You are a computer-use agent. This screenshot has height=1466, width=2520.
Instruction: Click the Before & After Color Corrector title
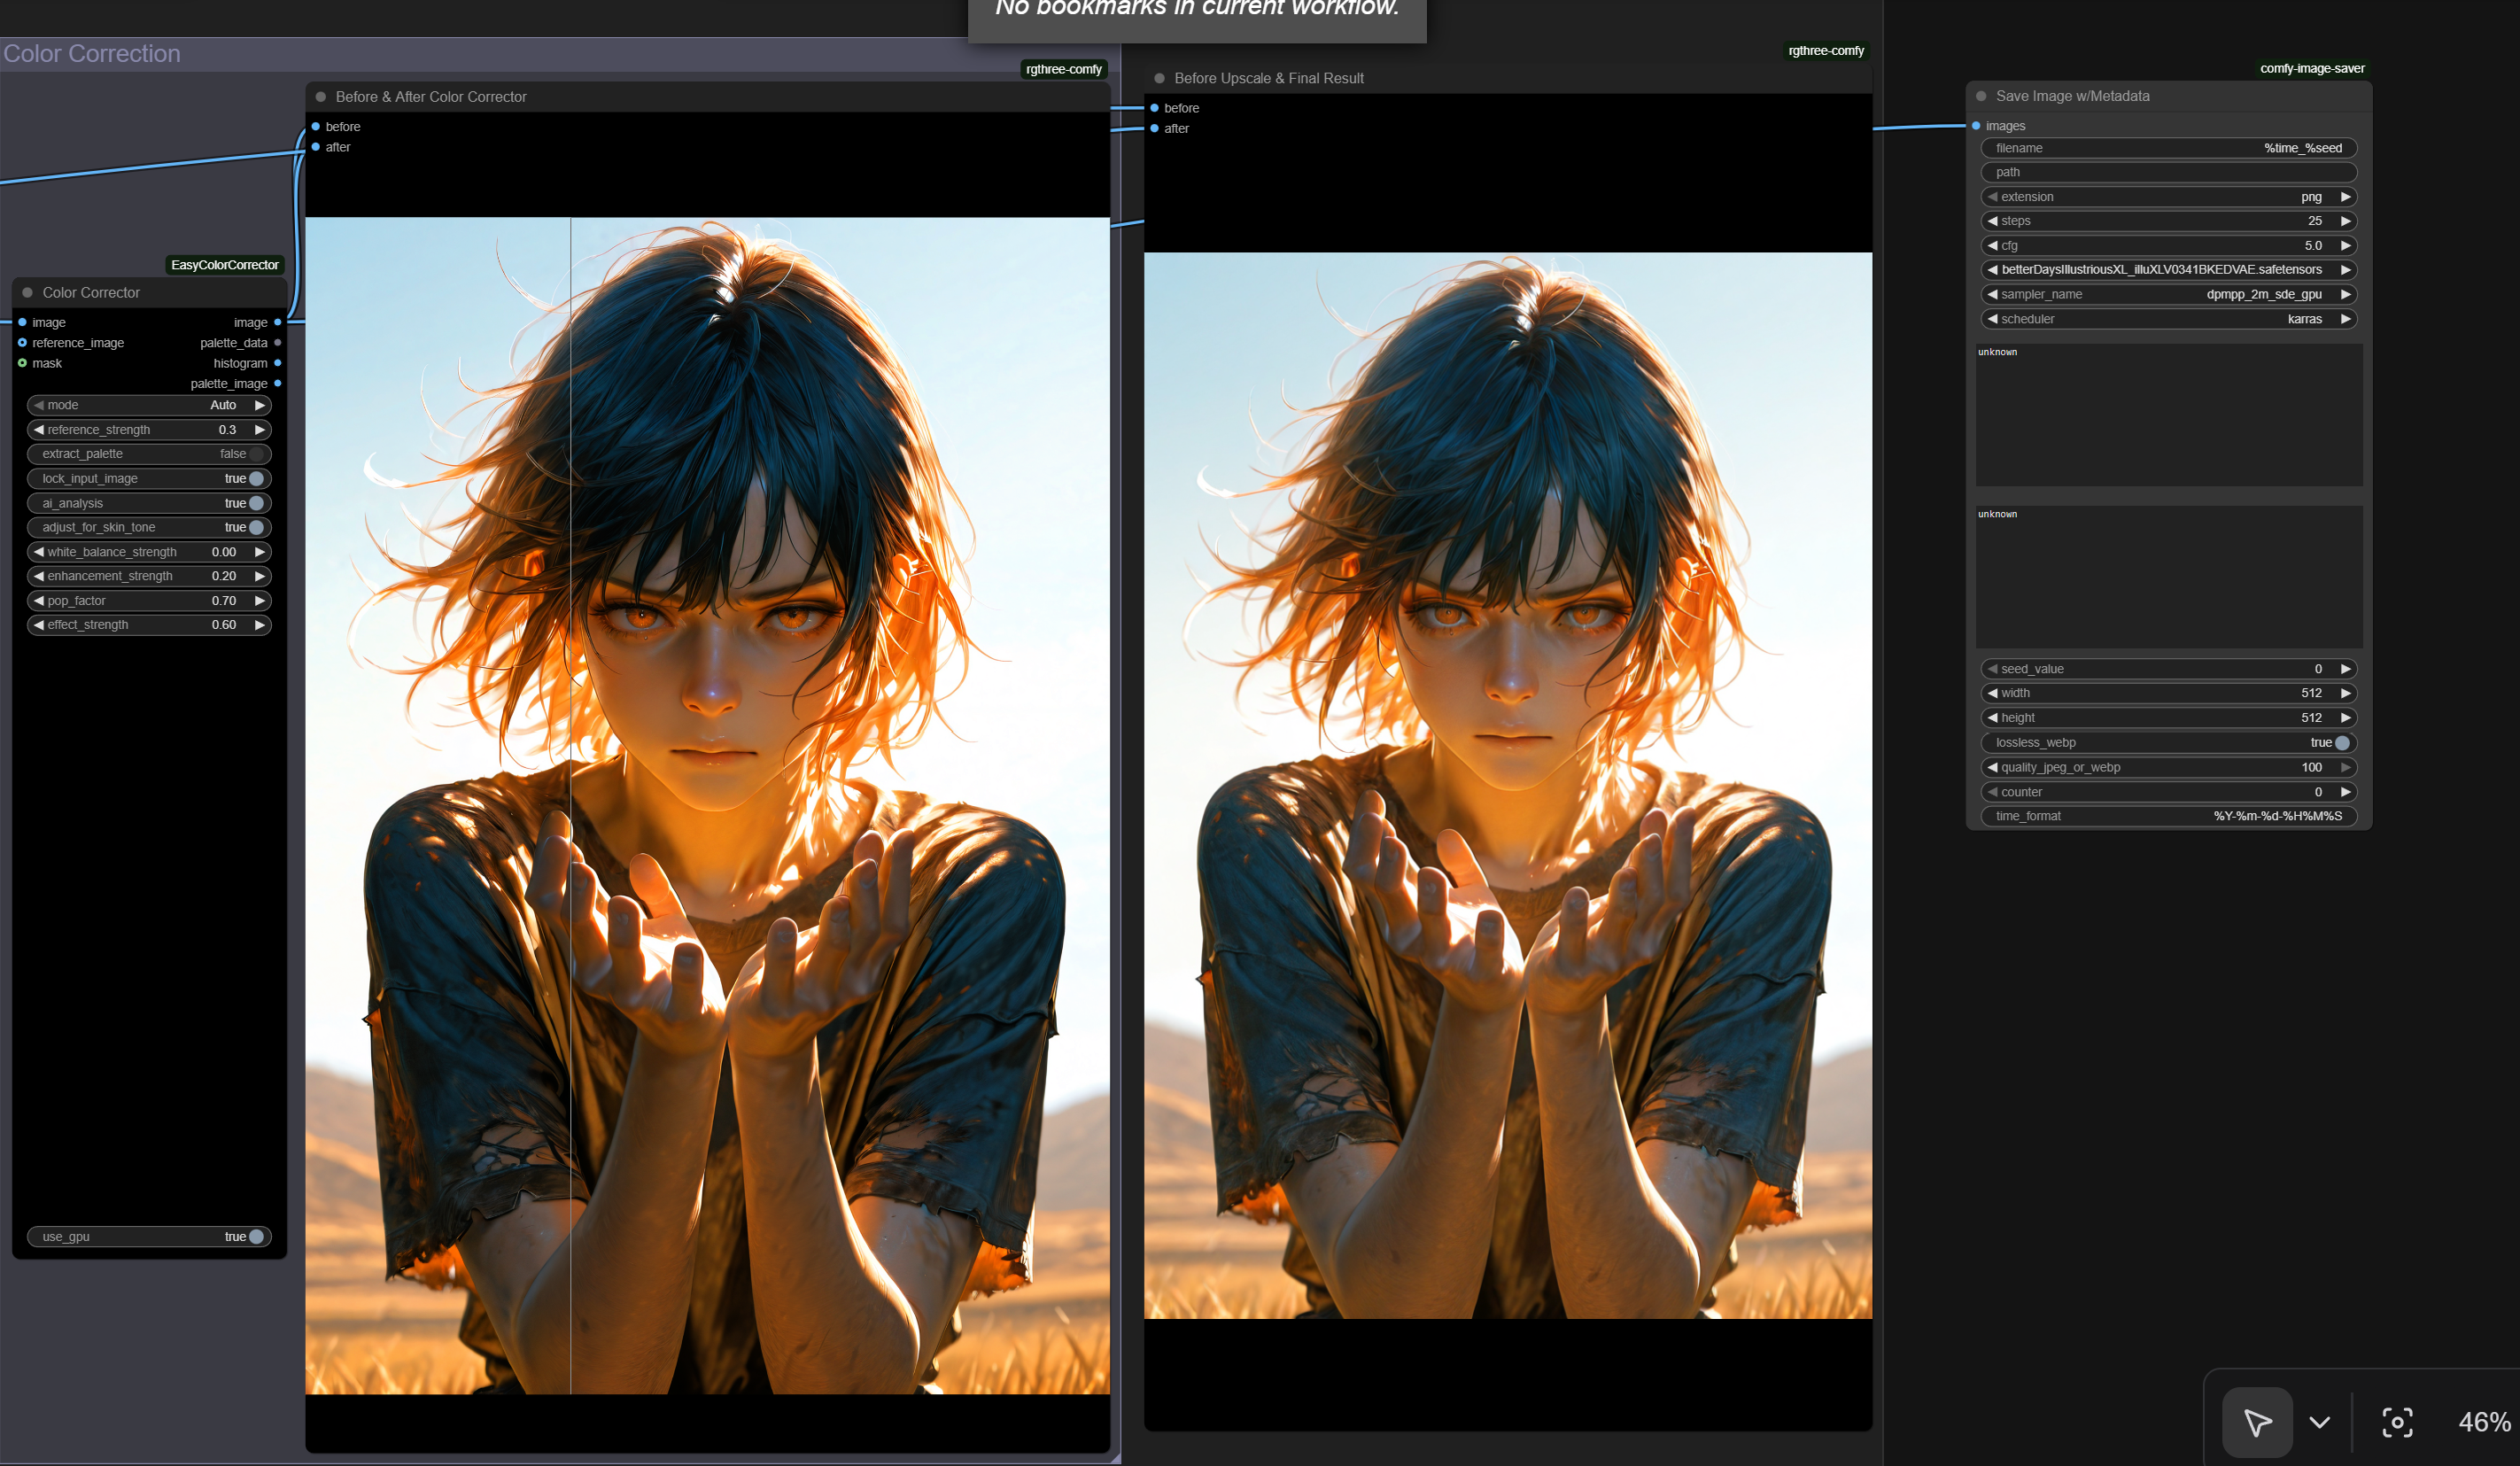pyautogui.click(x=431, y=97)
